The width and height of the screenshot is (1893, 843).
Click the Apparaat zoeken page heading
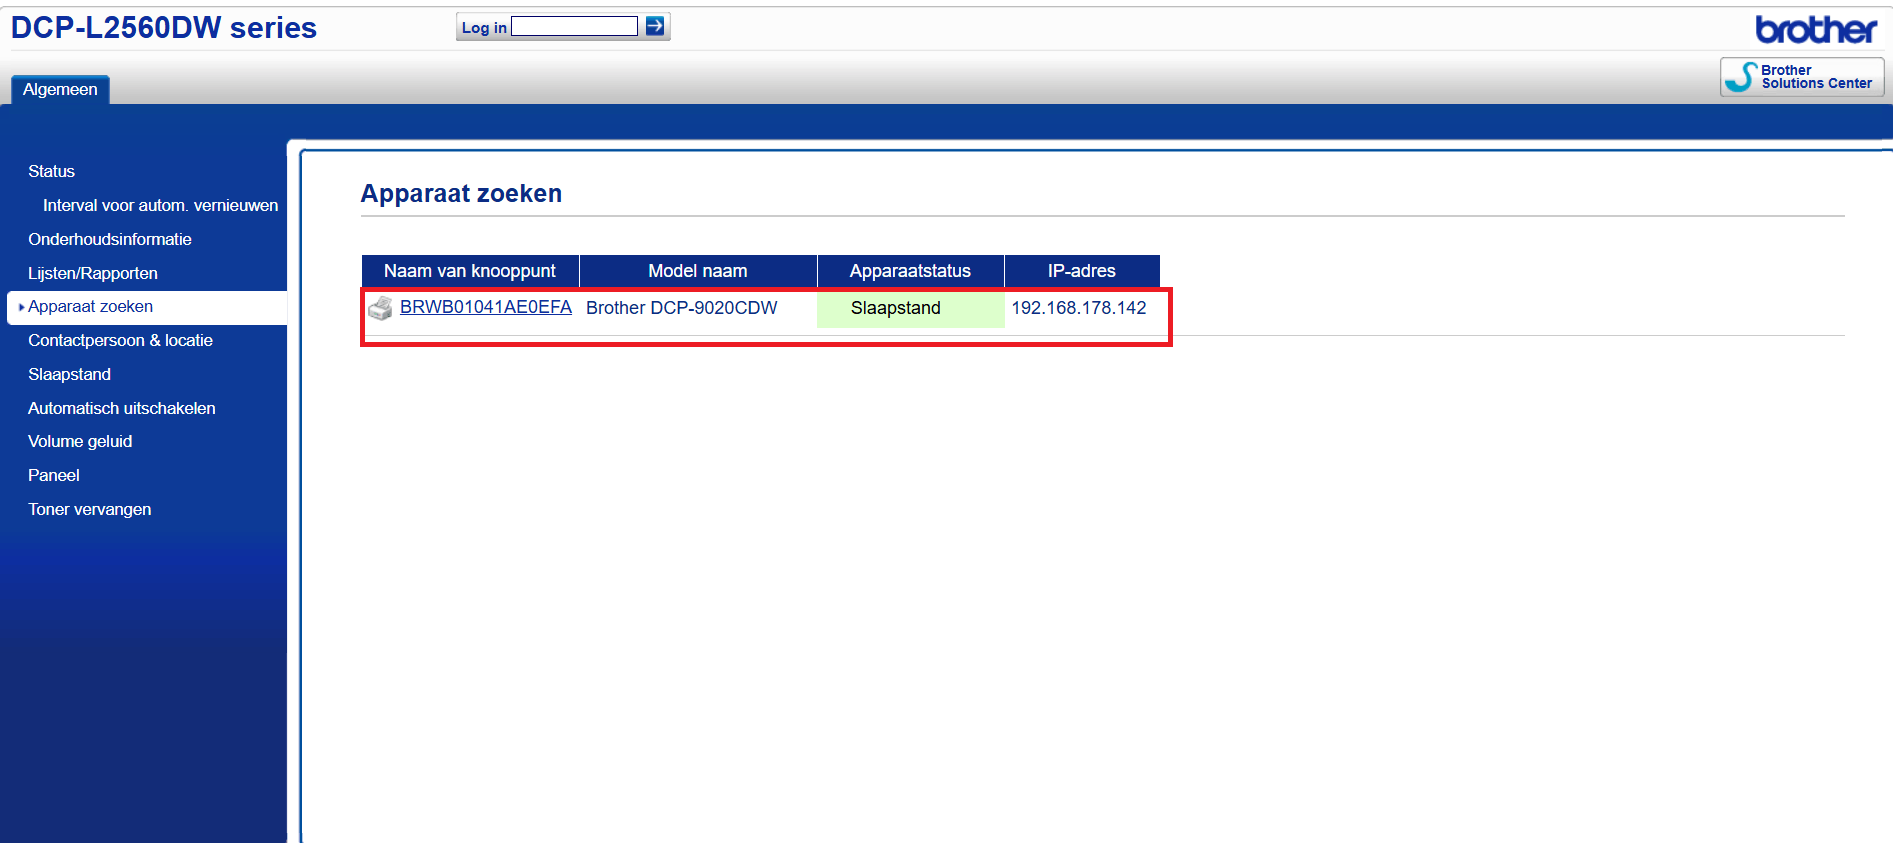pyautogui.click(x=461, y=193)
